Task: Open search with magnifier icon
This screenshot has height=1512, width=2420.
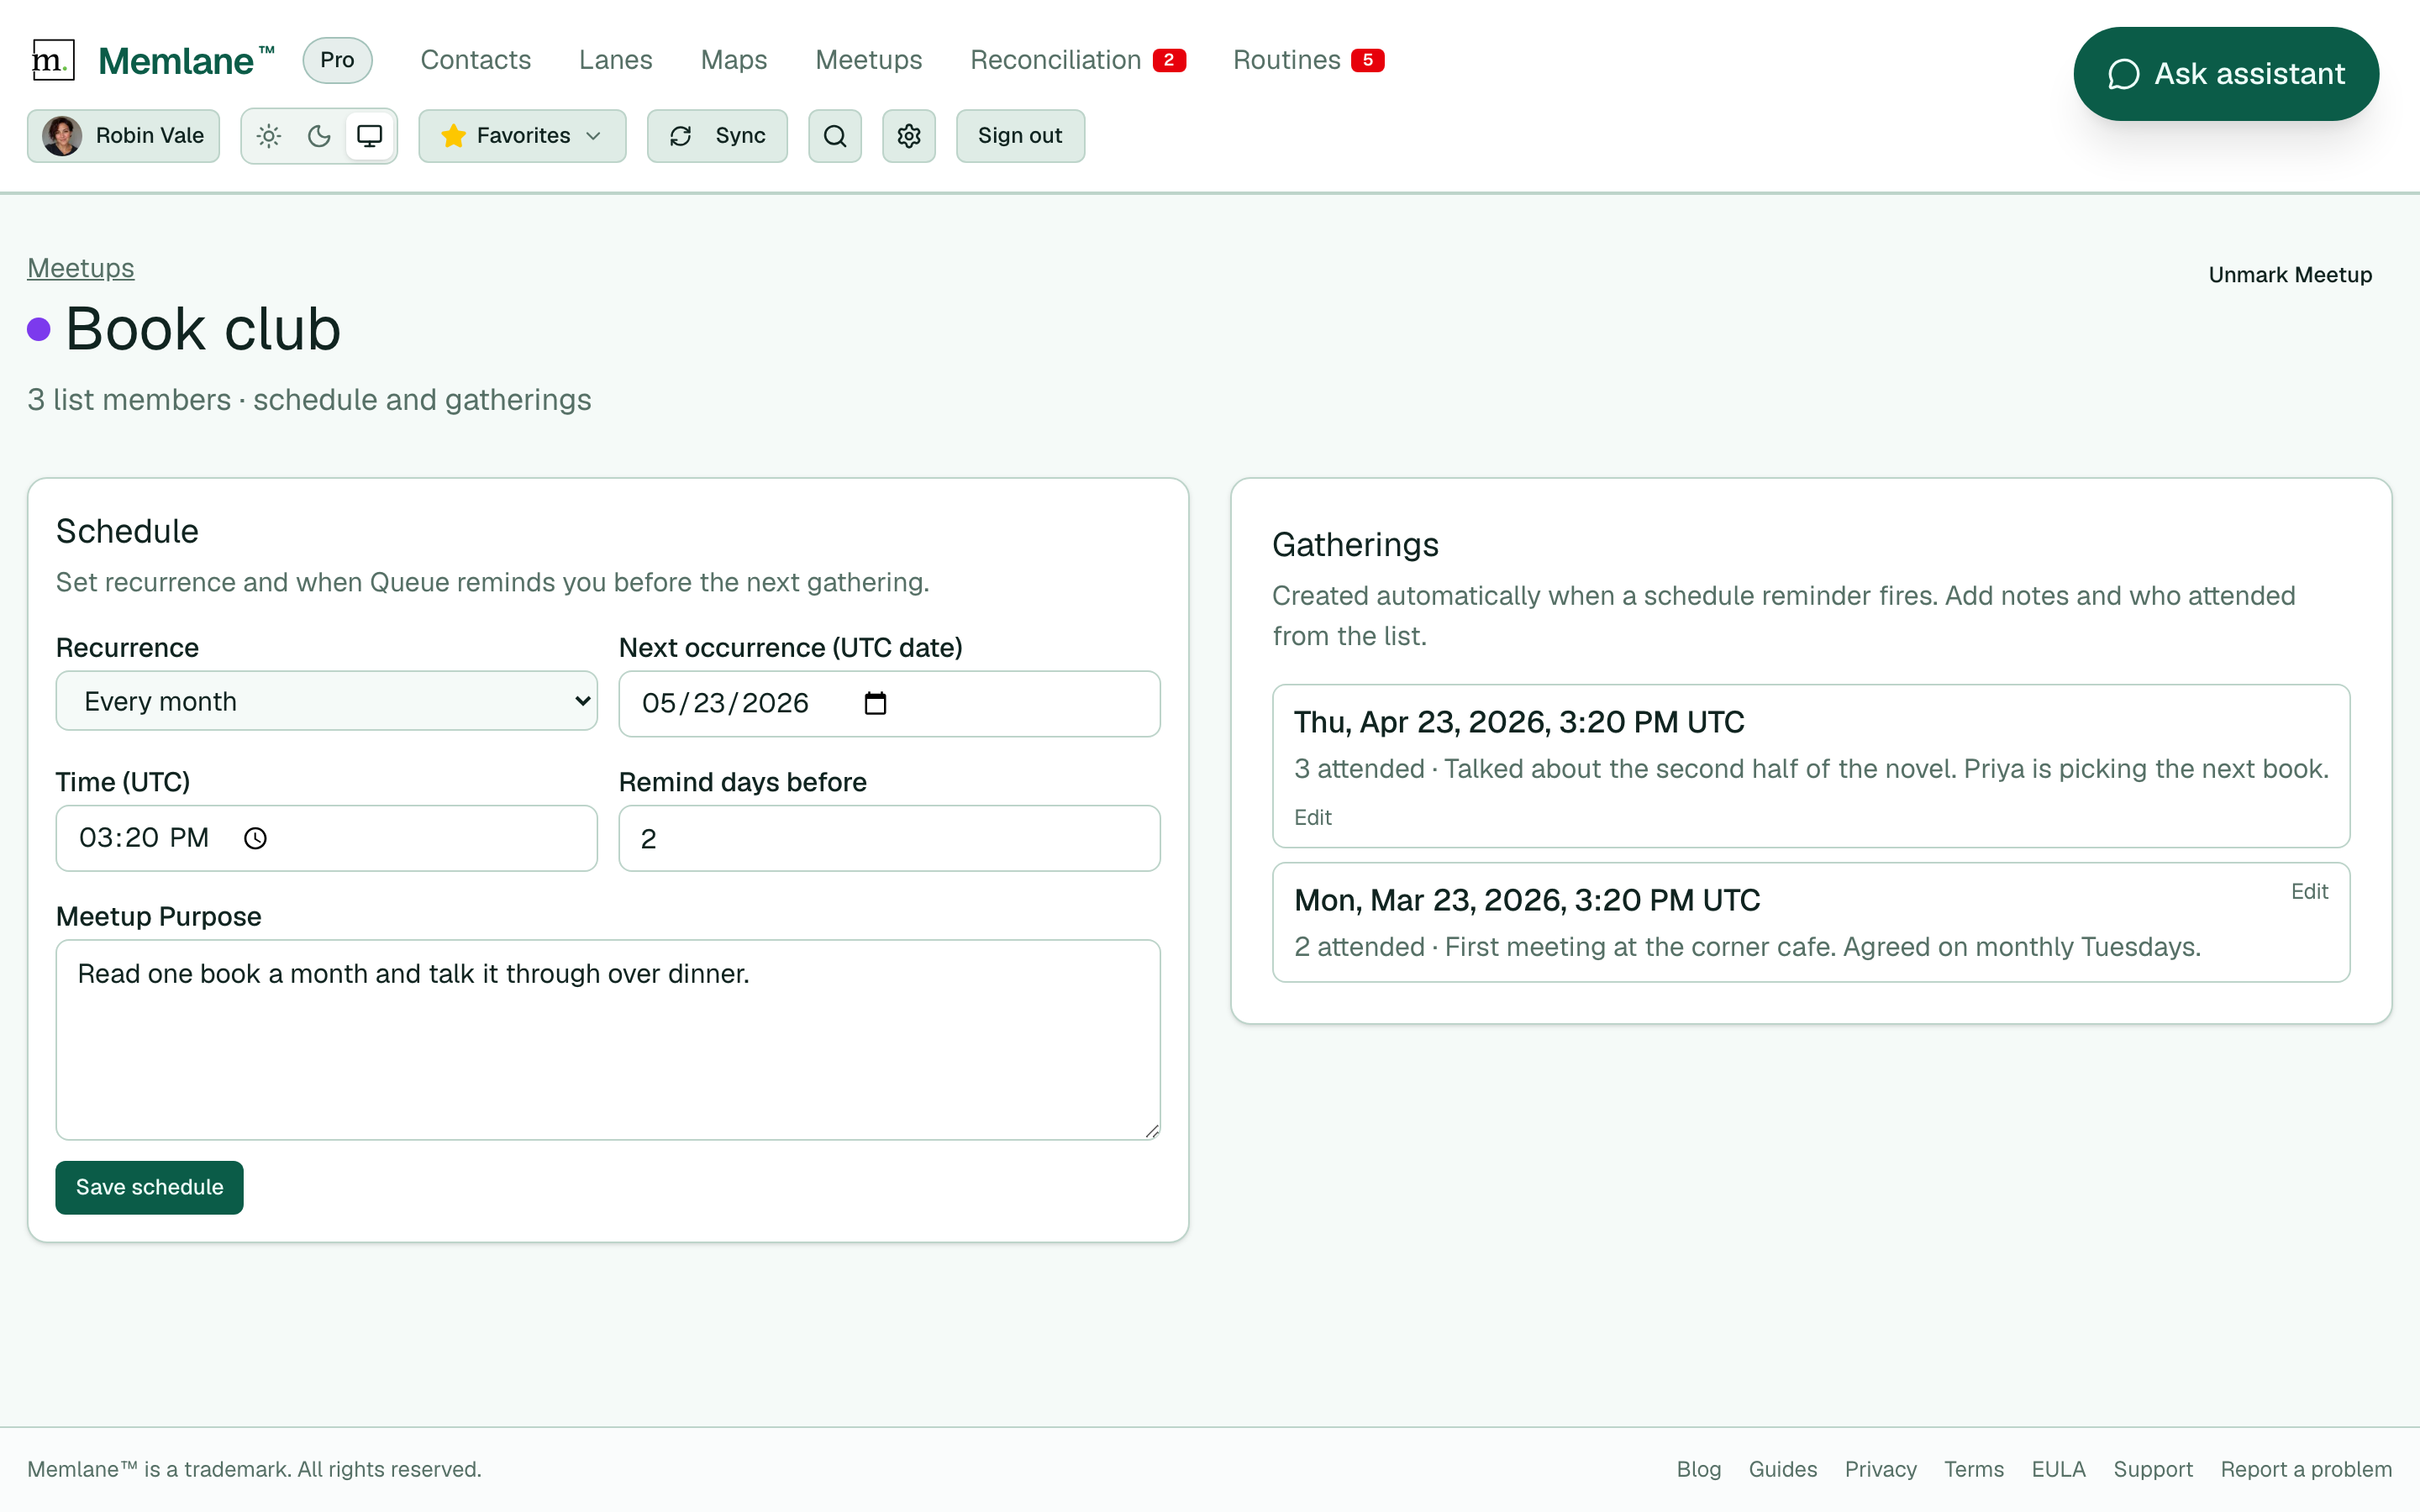Action: [835, 136]
